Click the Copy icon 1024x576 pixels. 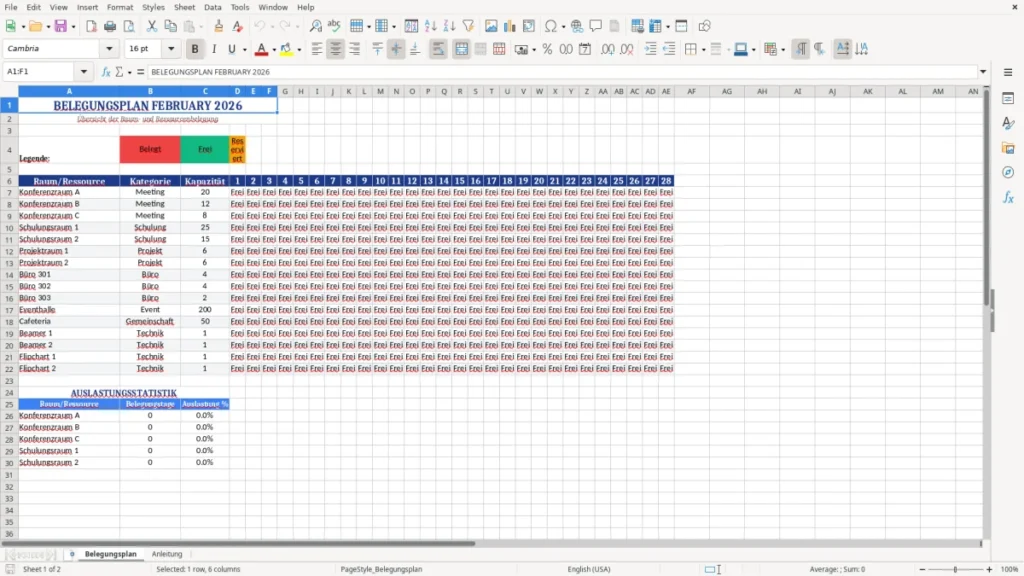(170, 26)
